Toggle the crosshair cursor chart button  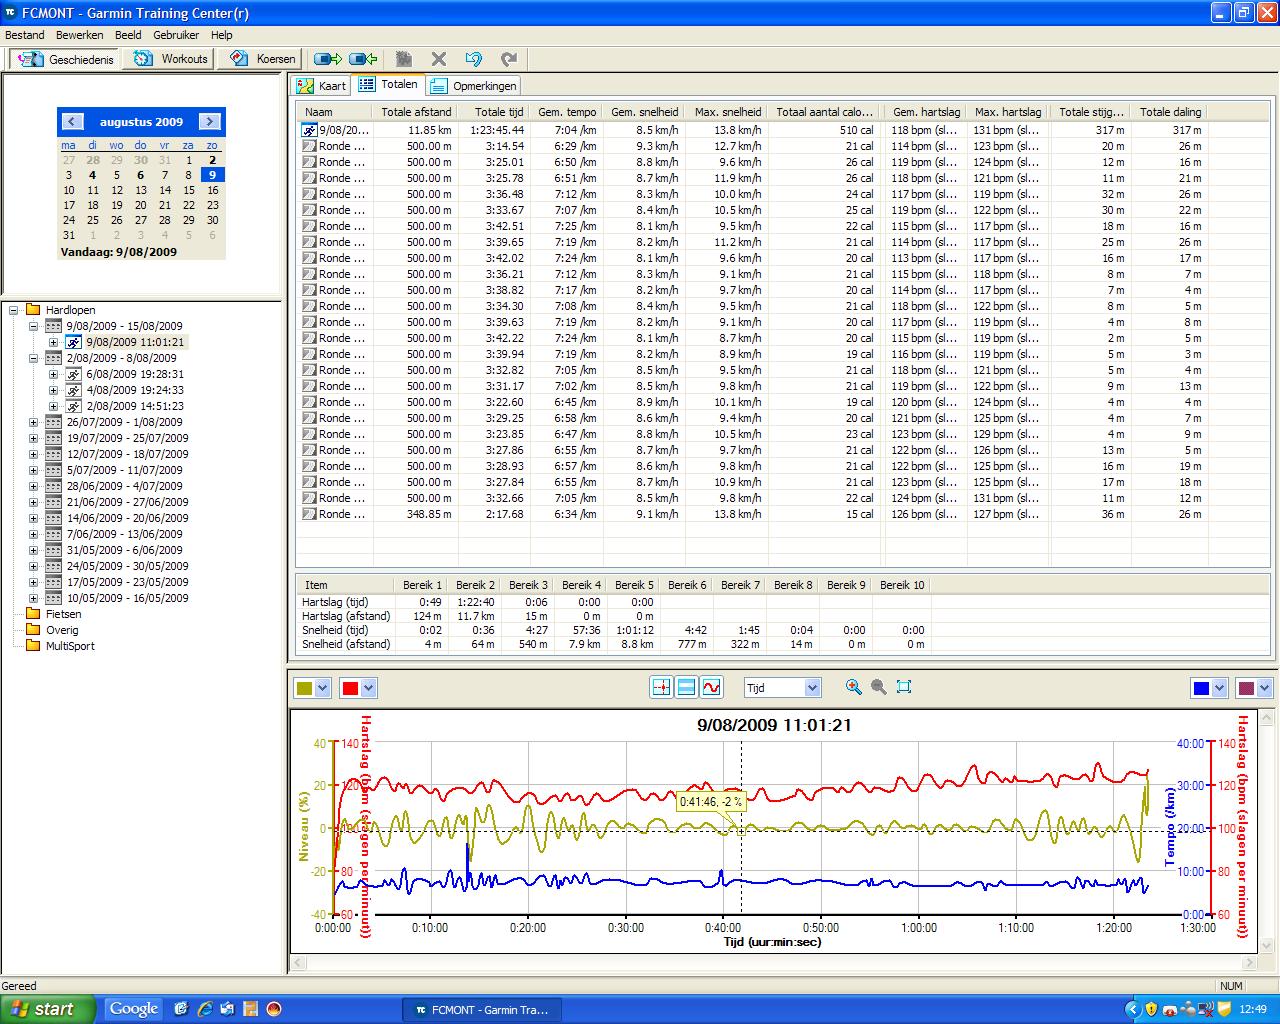[661, 687]
